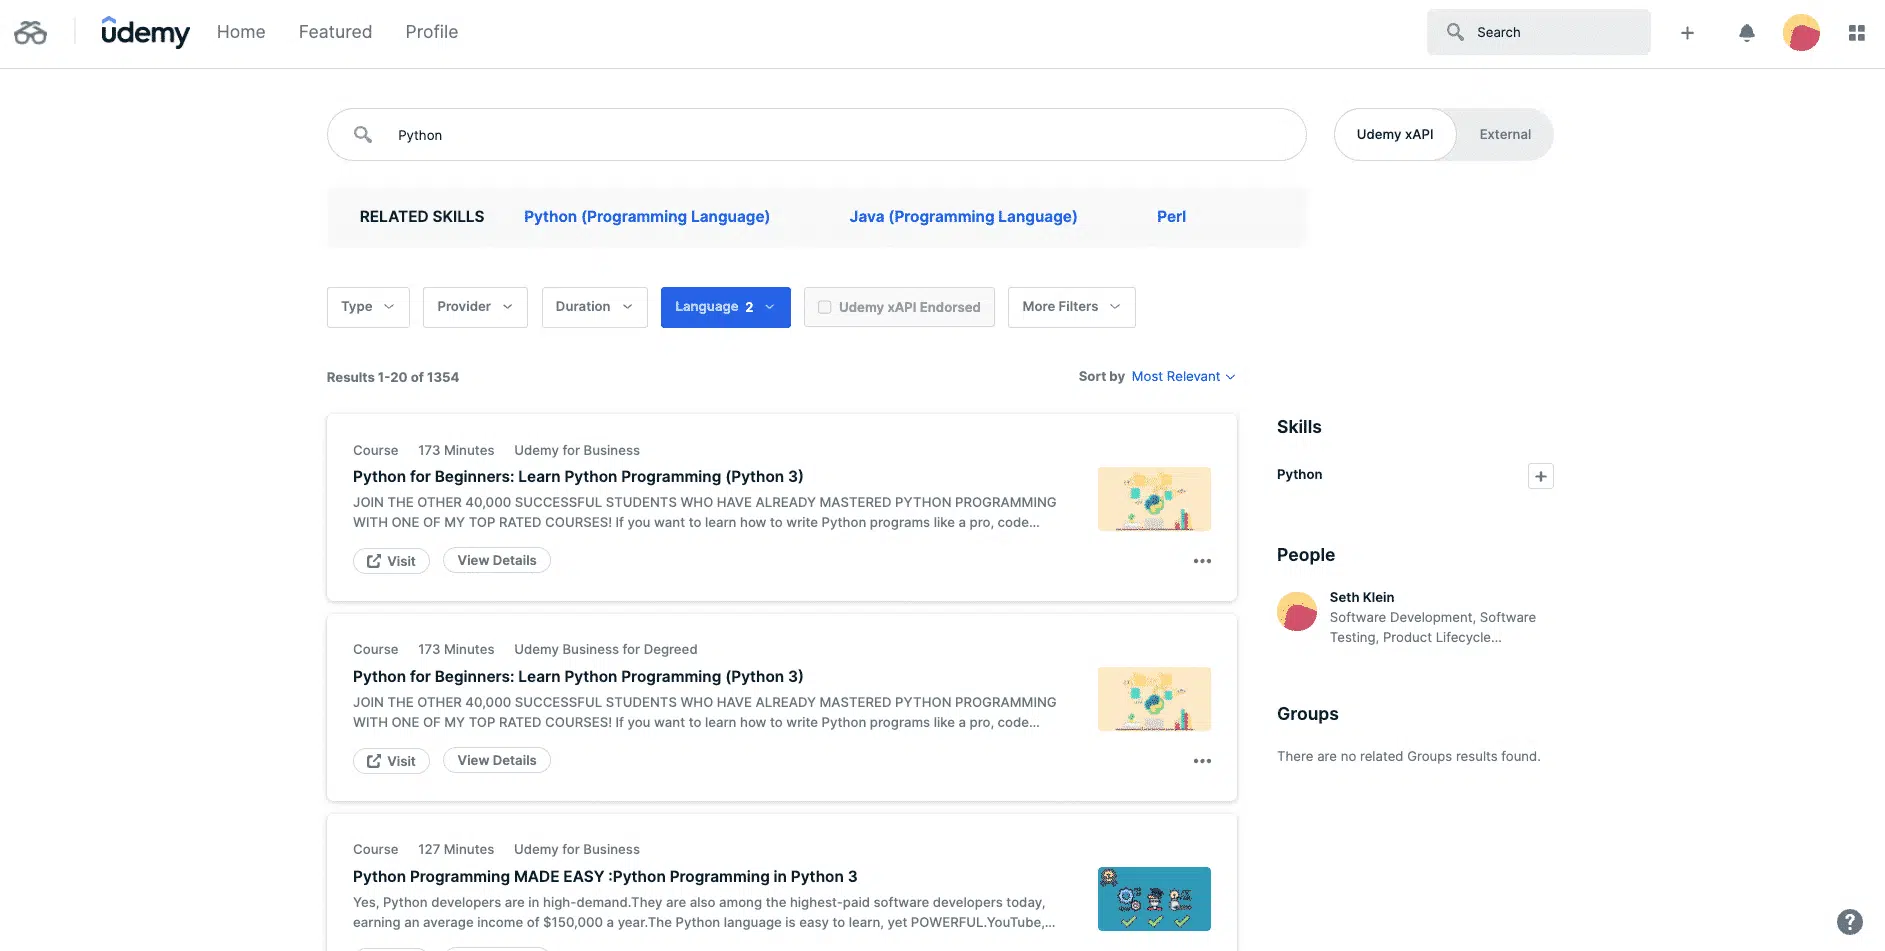1885x951 pixels.
Task: Select the Perl related skill
Action: tap(1171, 216)
